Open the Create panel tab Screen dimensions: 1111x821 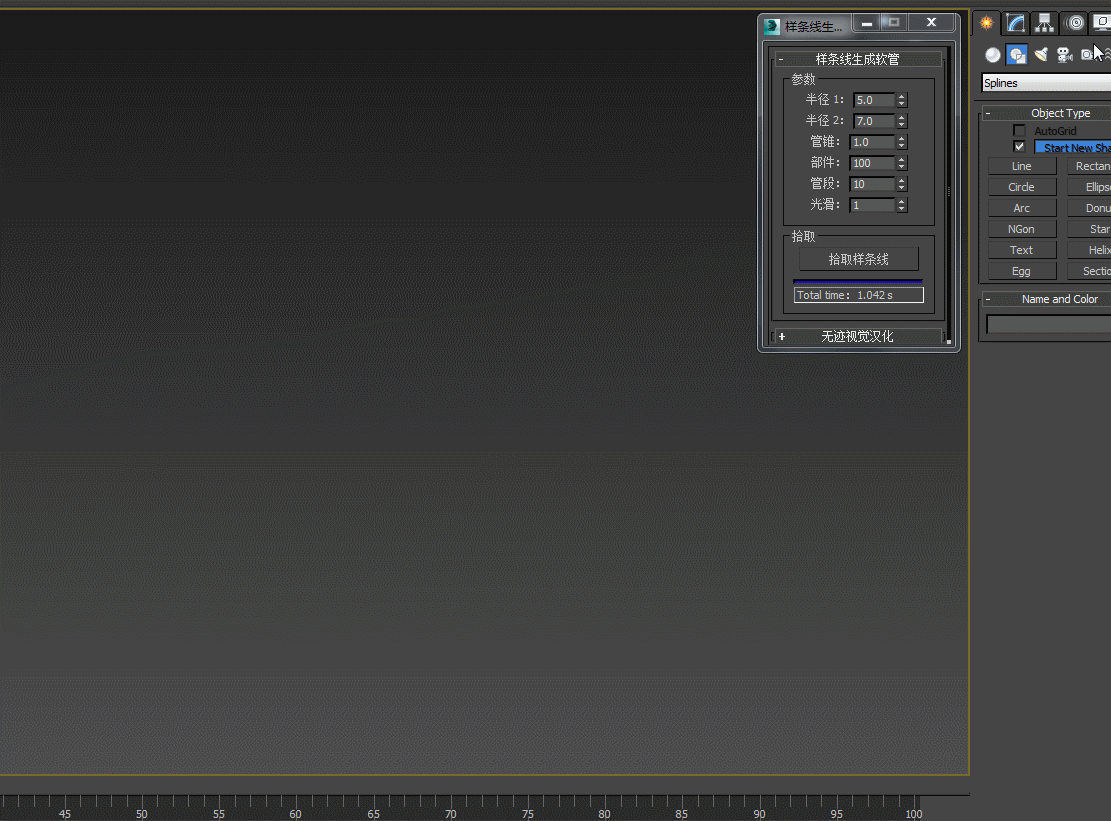tap(987, 23)
